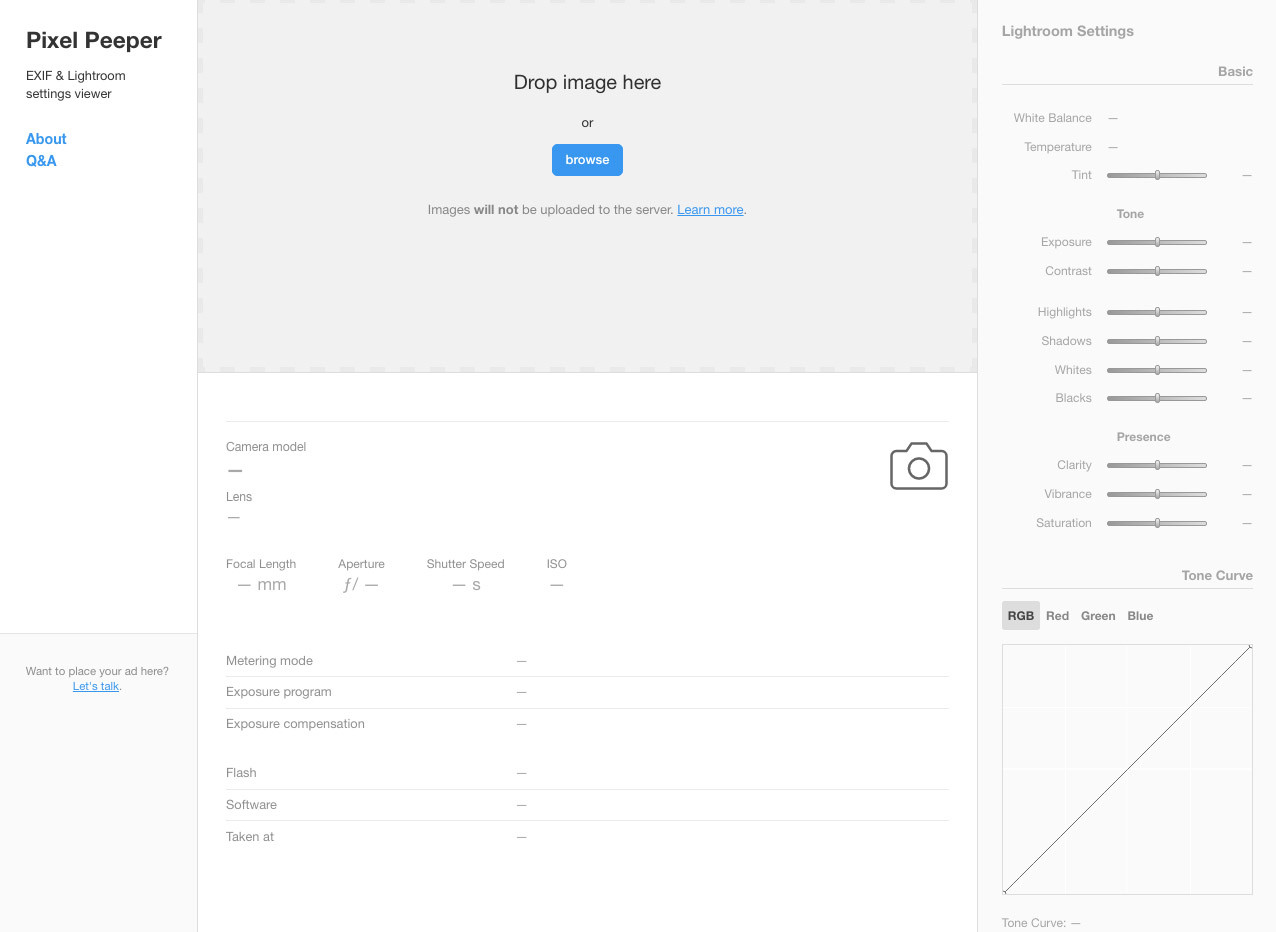Open the Learn more link
1276x932 pixels.
710,210
